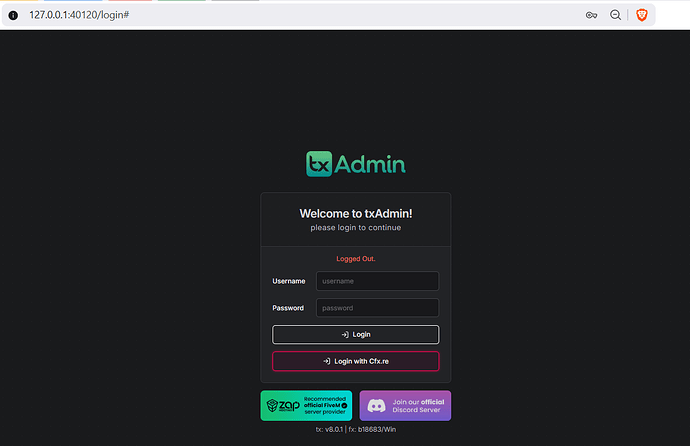Click the Username label
This screenshot has height=446, width=690.
pos(289,281)
